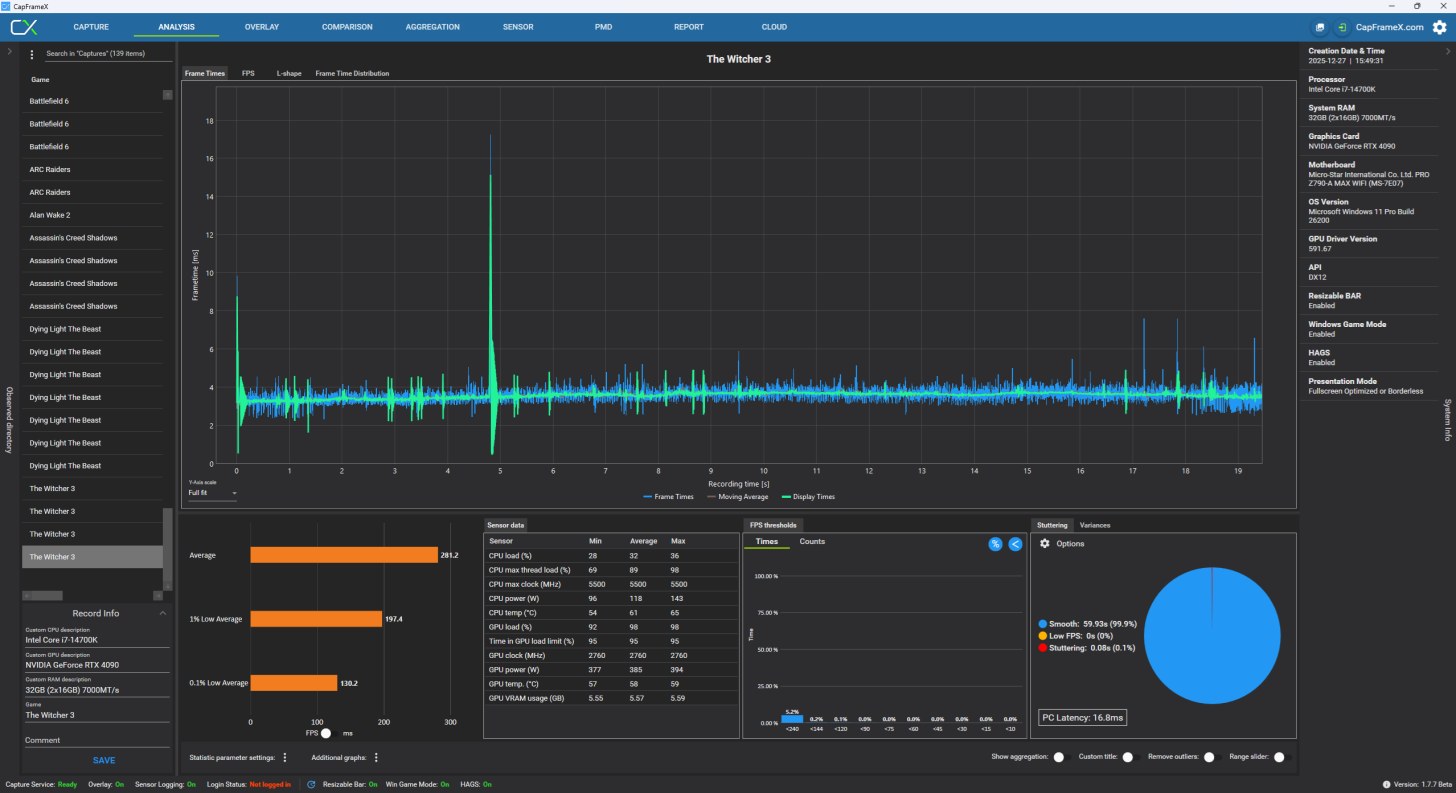Open Statistic parameter settings three-dot menu
Screen dimensions: 1456x793
click(x=285, y=758)
